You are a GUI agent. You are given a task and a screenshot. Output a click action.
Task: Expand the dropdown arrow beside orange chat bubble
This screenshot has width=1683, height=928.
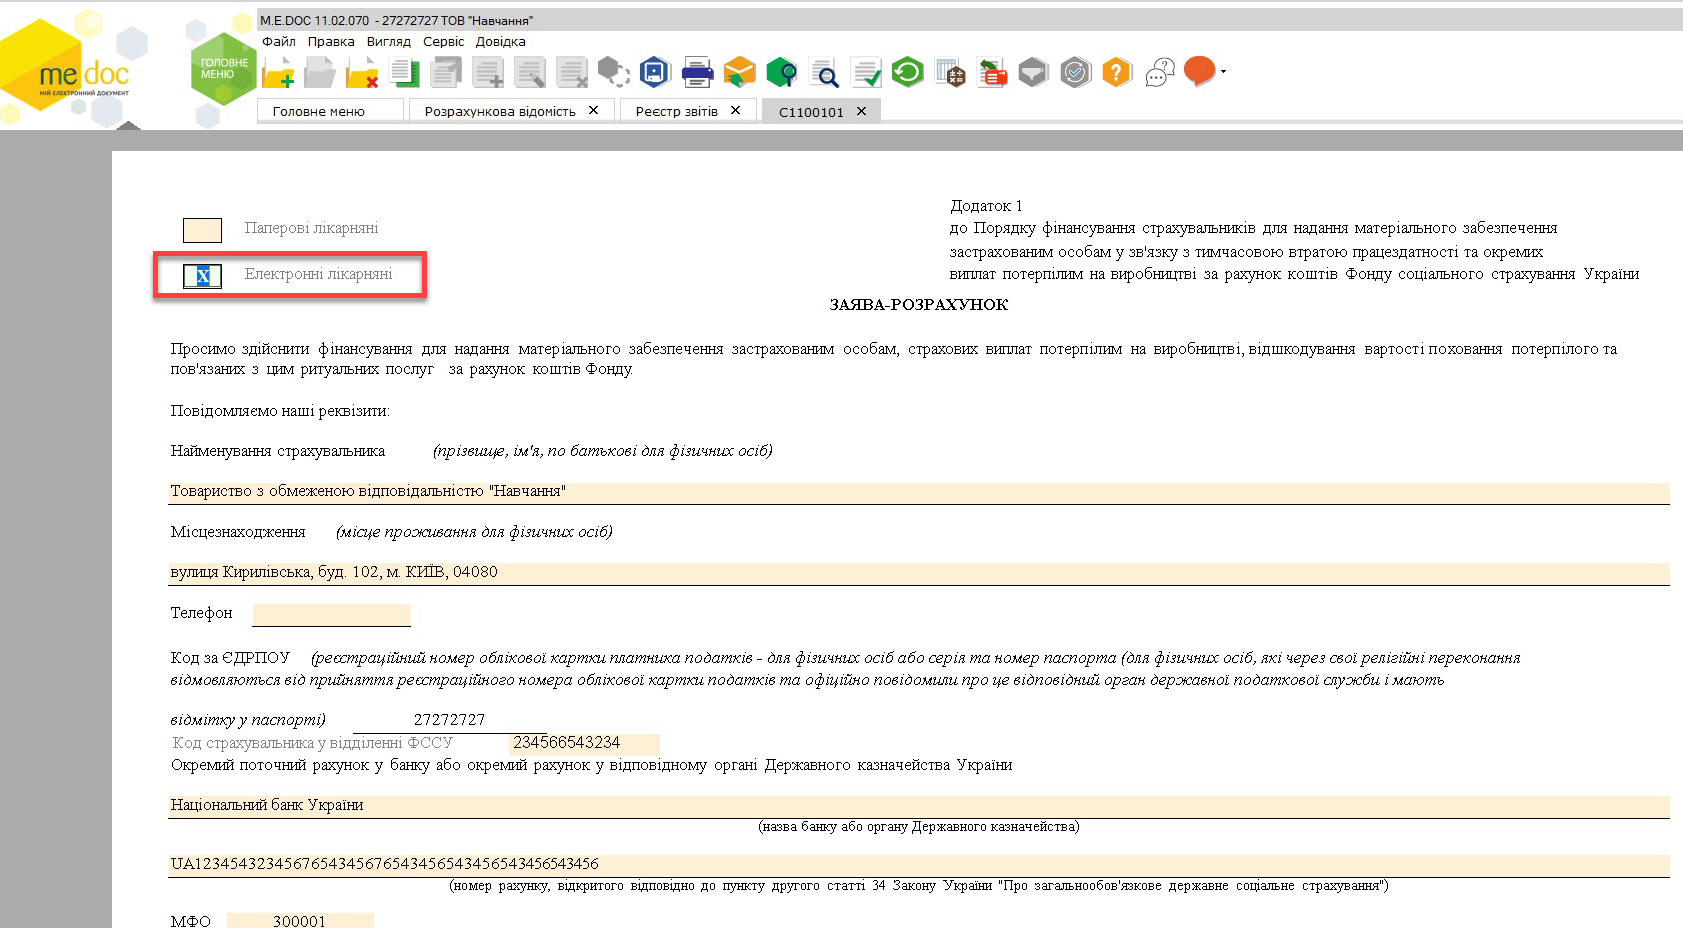coord(1223,72)
